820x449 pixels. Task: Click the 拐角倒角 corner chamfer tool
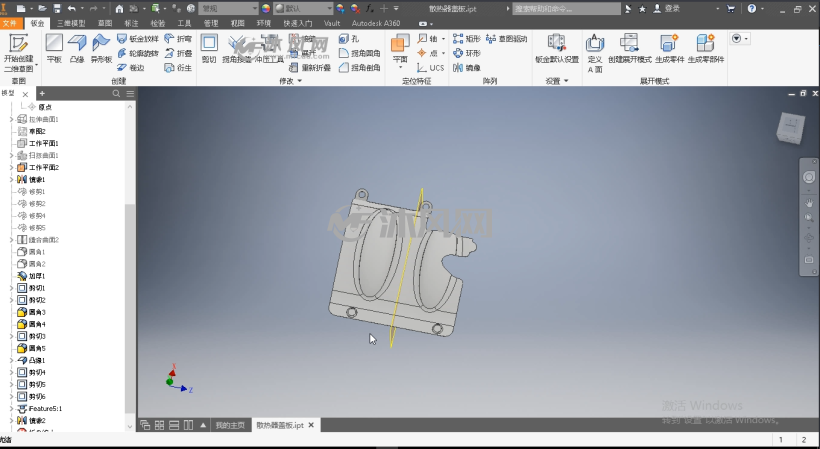pos(360,67)
